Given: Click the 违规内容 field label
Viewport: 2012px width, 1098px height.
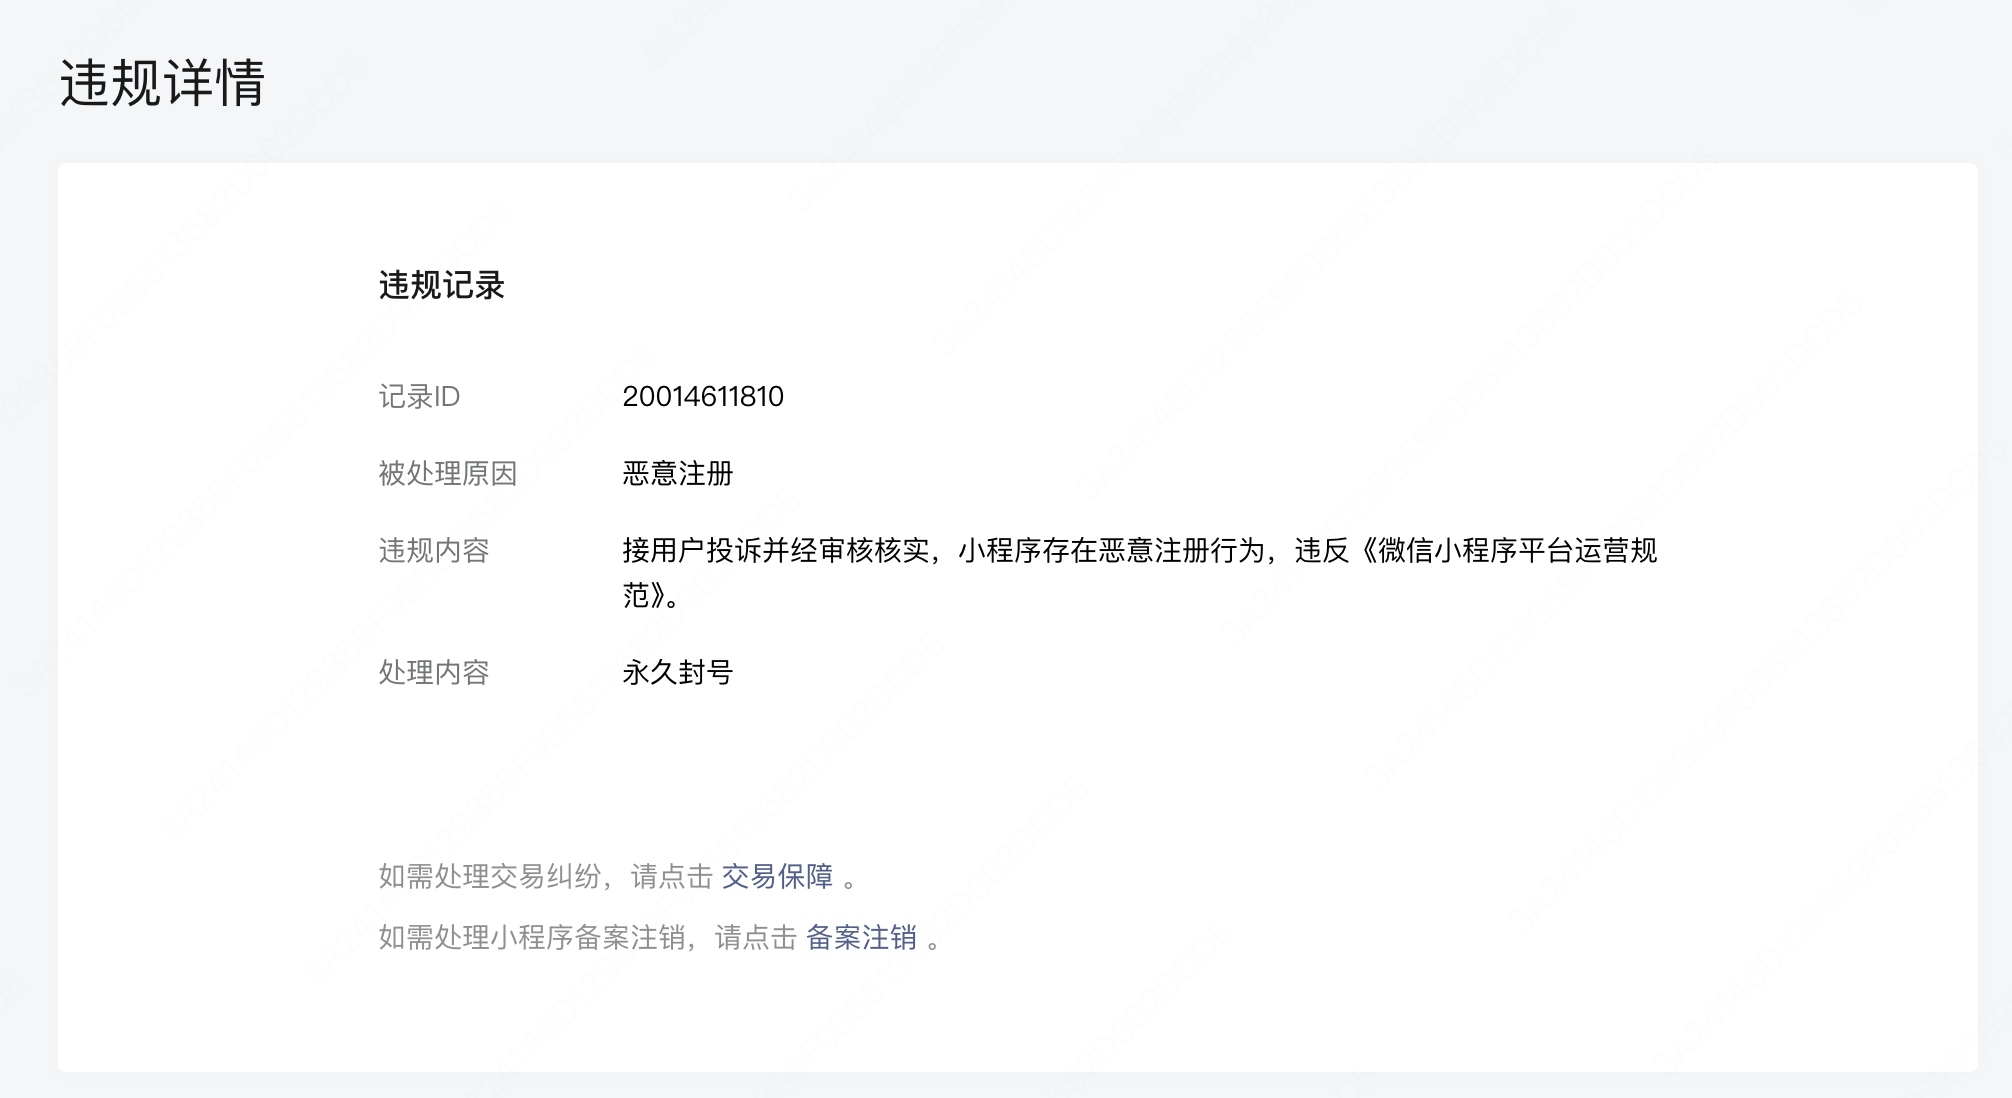Looking at the screenshot, I should [x=433, y=551].
